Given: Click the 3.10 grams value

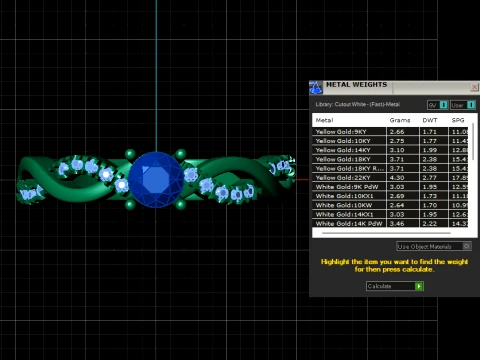Looking at the screenshot, I should (x=397, y=150).
